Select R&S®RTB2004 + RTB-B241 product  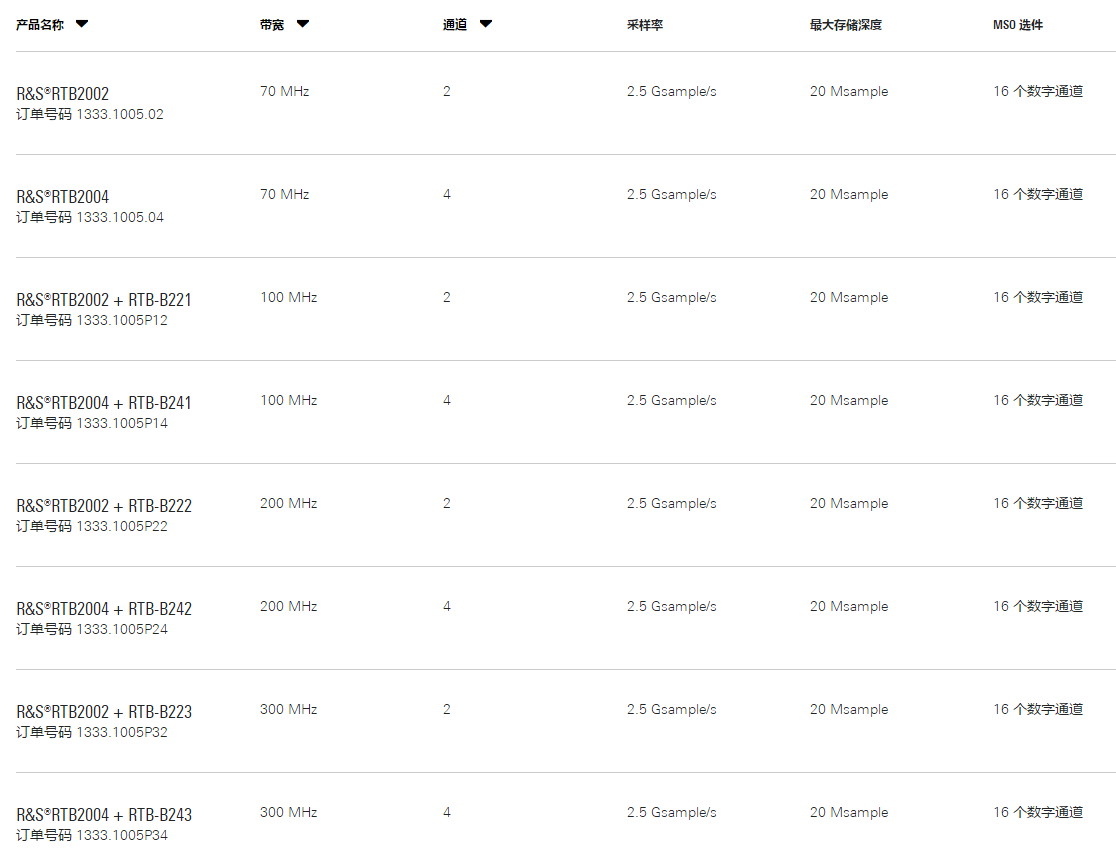tap(104, 403)
